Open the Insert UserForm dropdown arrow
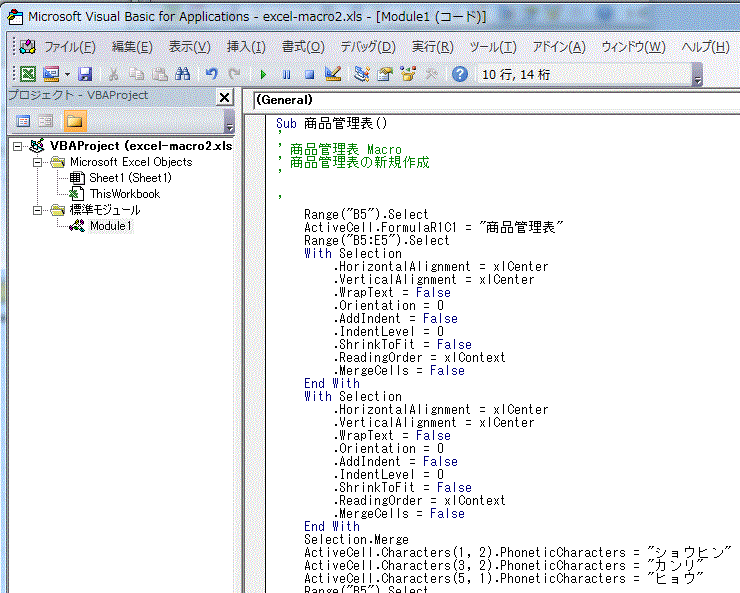The image size is (740, 593). pos(67,75)
